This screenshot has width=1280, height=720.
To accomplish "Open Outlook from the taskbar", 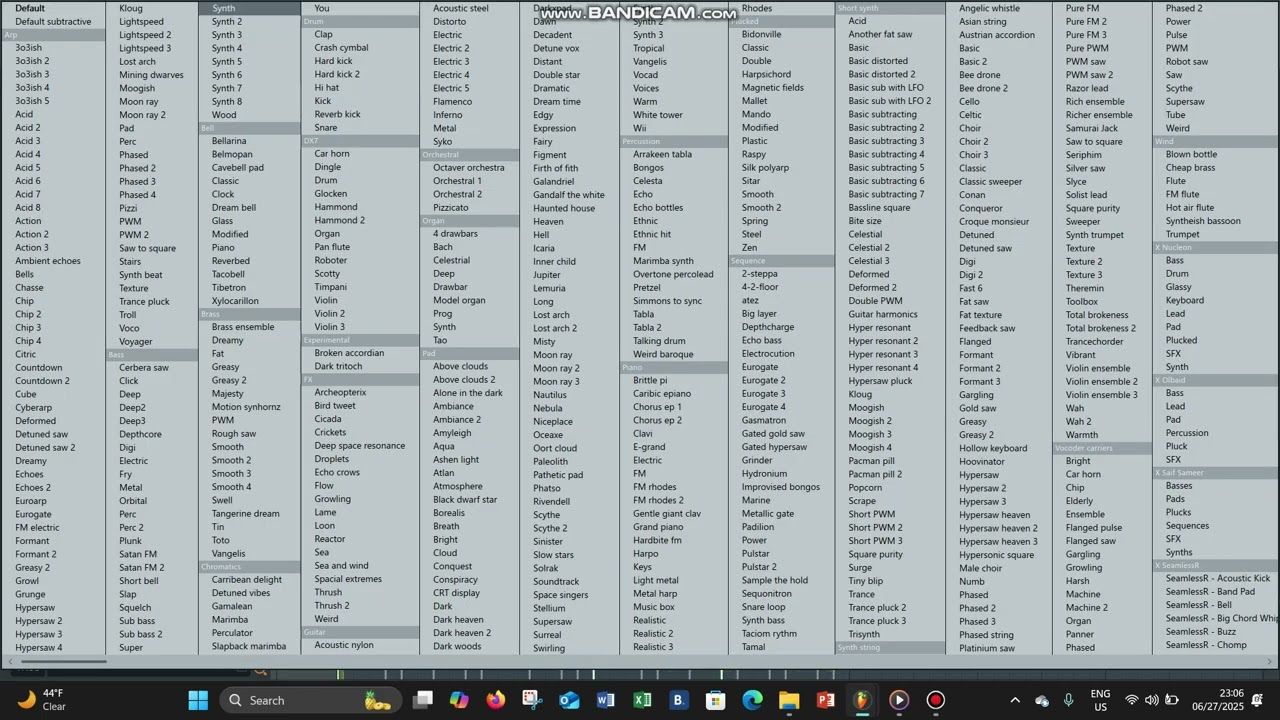I will [x=569, y=700].
